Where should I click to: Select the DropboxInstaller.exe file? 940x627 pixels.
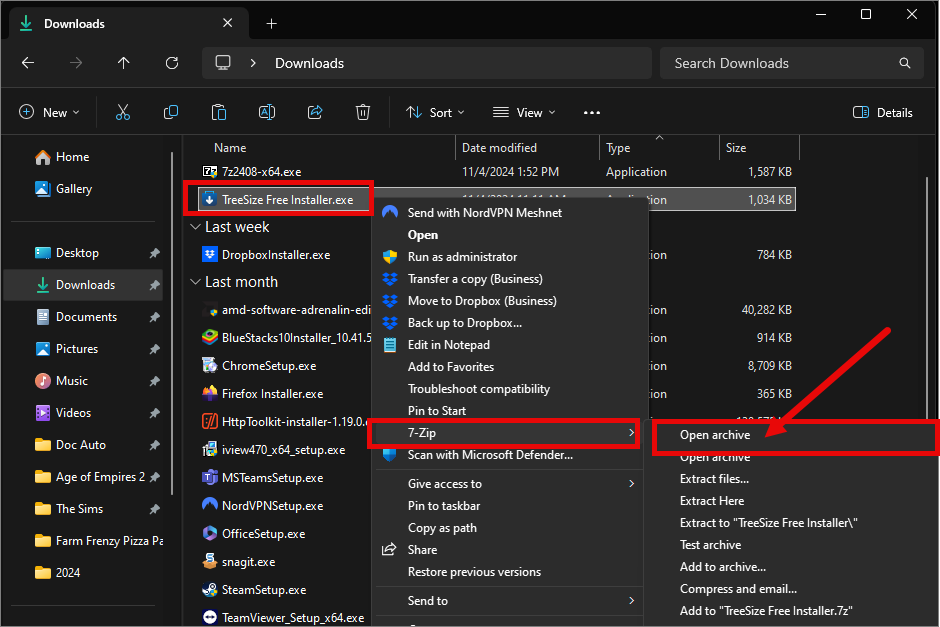[x=276, y=255]
